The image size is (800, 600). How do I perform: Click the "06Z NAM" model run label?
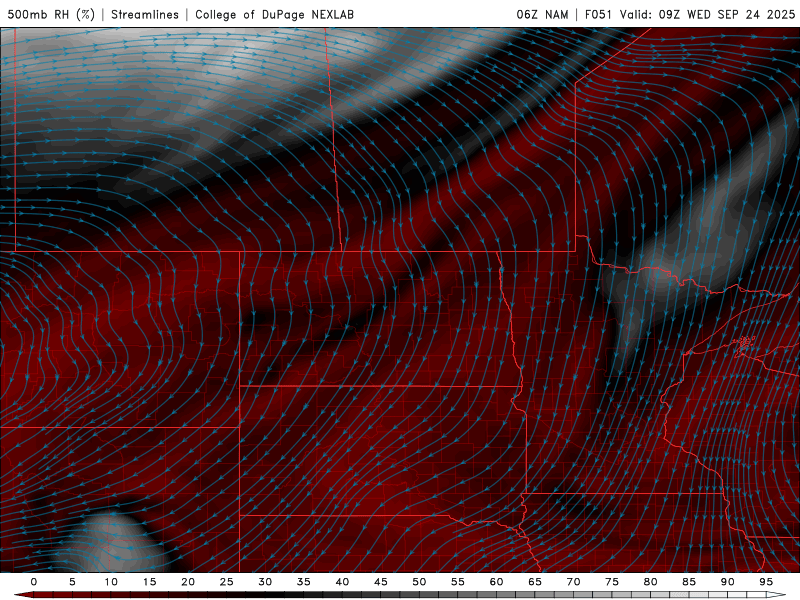click(542, 14)
